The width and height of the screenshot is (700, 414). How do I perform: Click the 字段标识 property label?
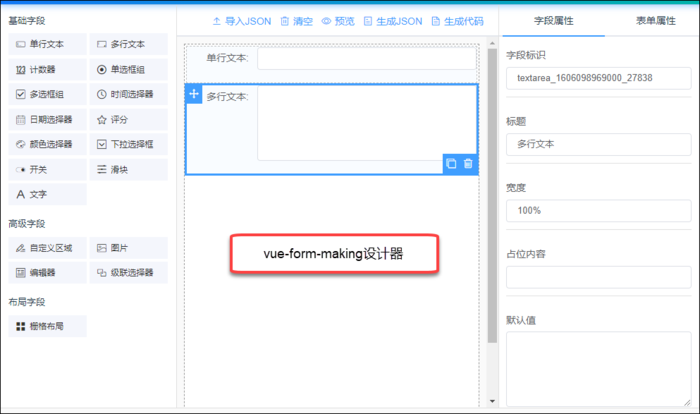pos(526,55)
